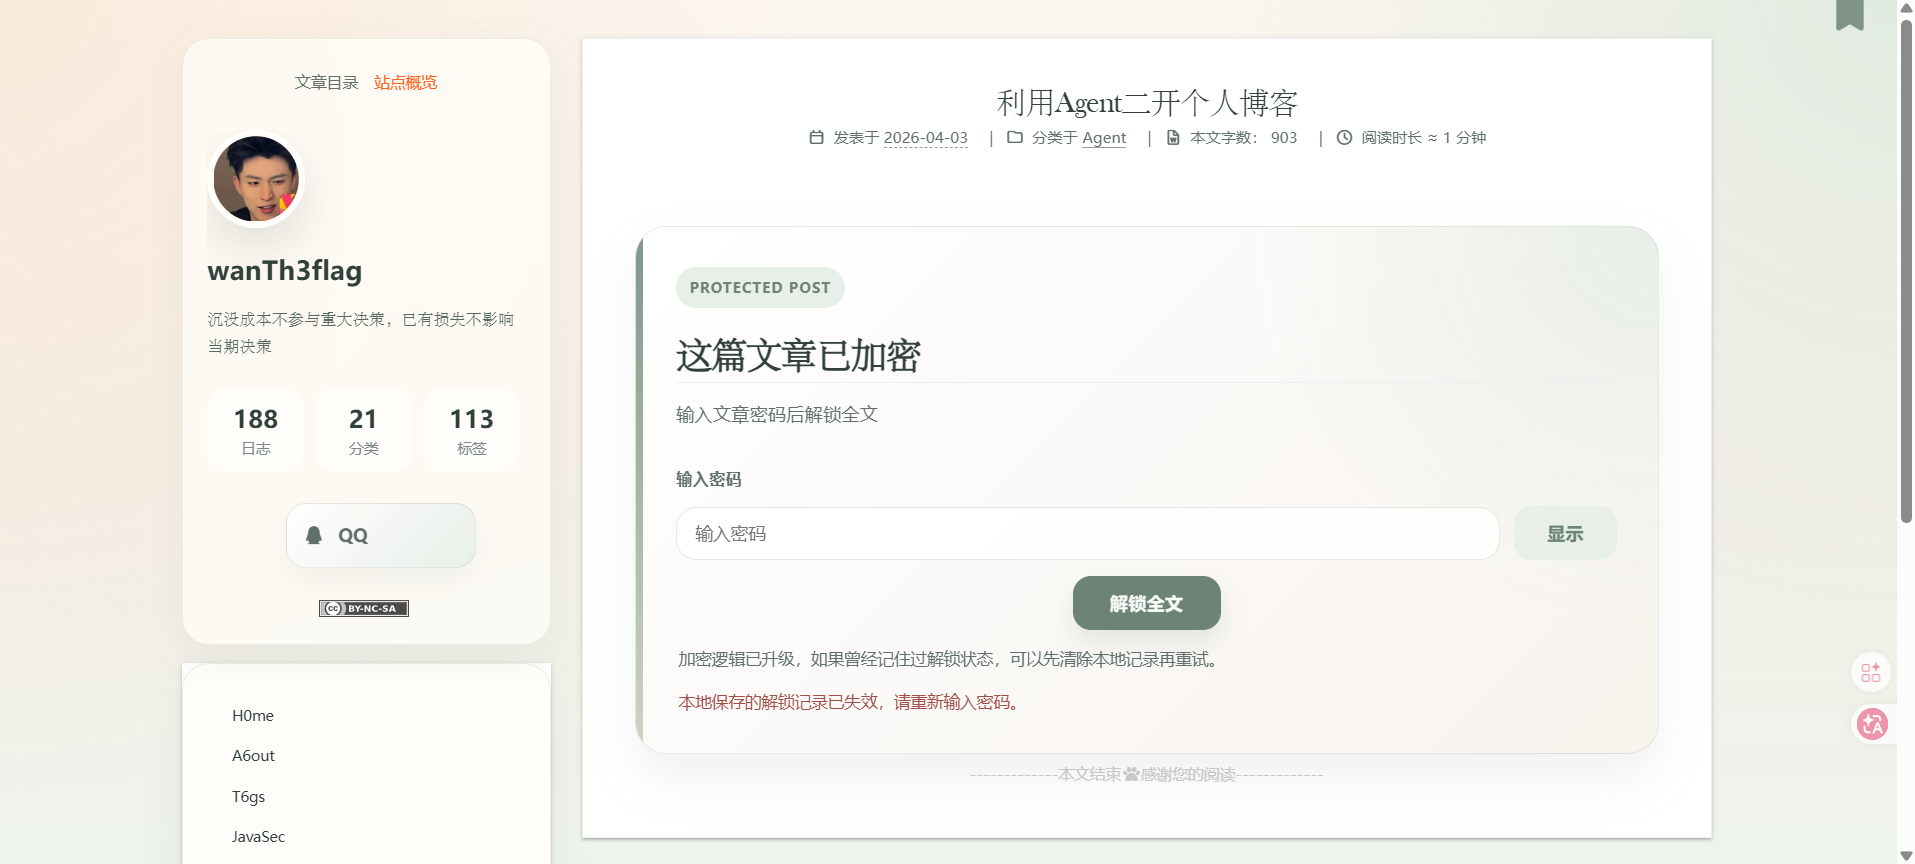View the 188 日志 archive count

[x=255, y=430]
